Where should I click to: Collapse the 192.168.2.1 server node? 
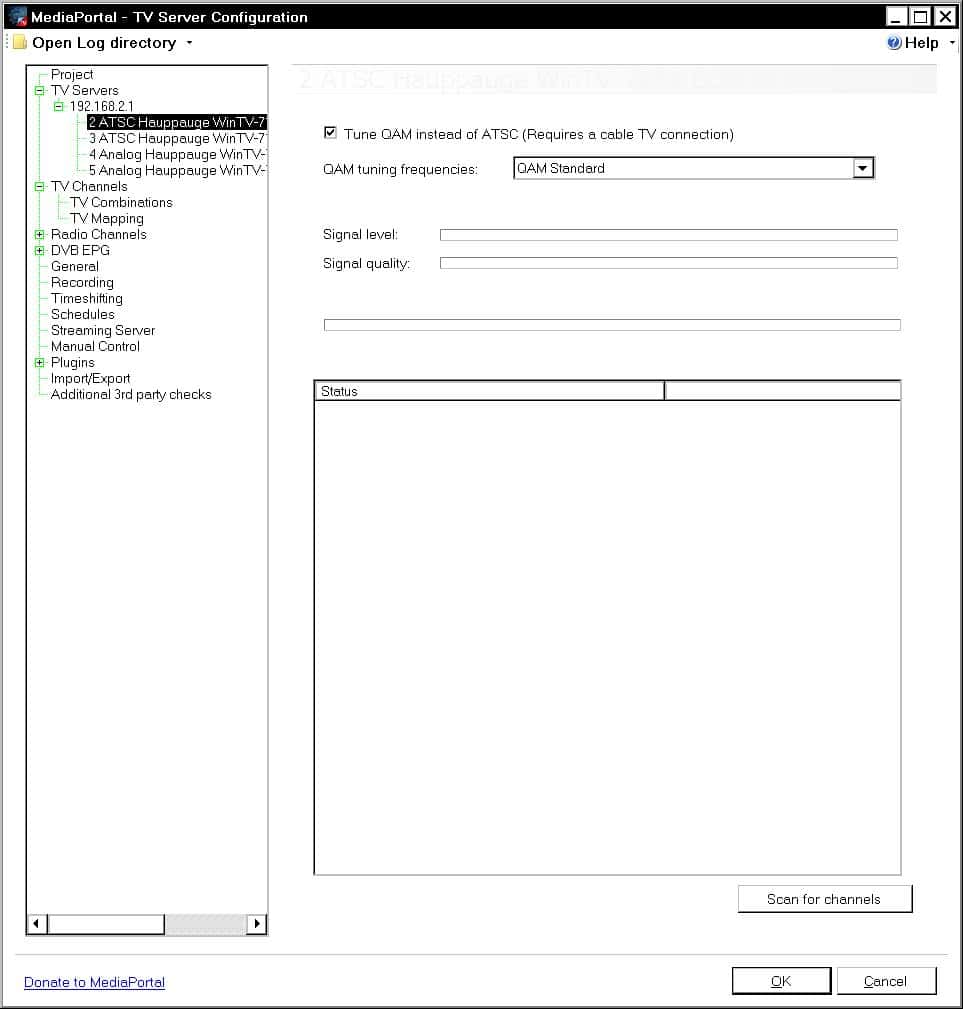(x=59, y=107)
